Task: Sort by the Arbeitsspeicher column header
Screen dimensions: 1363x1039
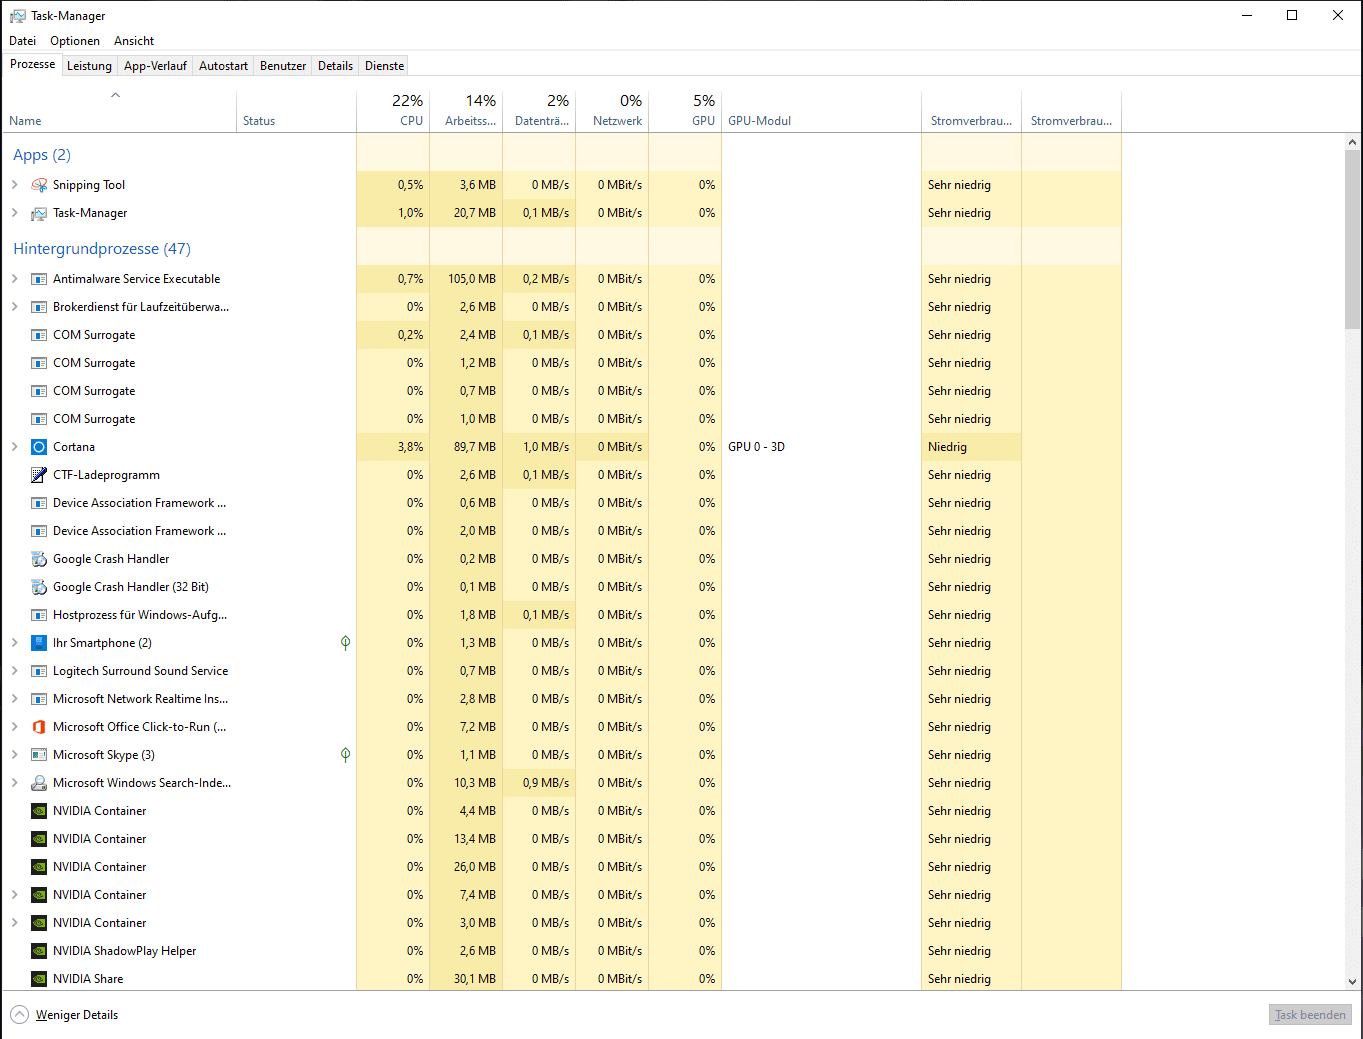Action: (x=466, y=111)
